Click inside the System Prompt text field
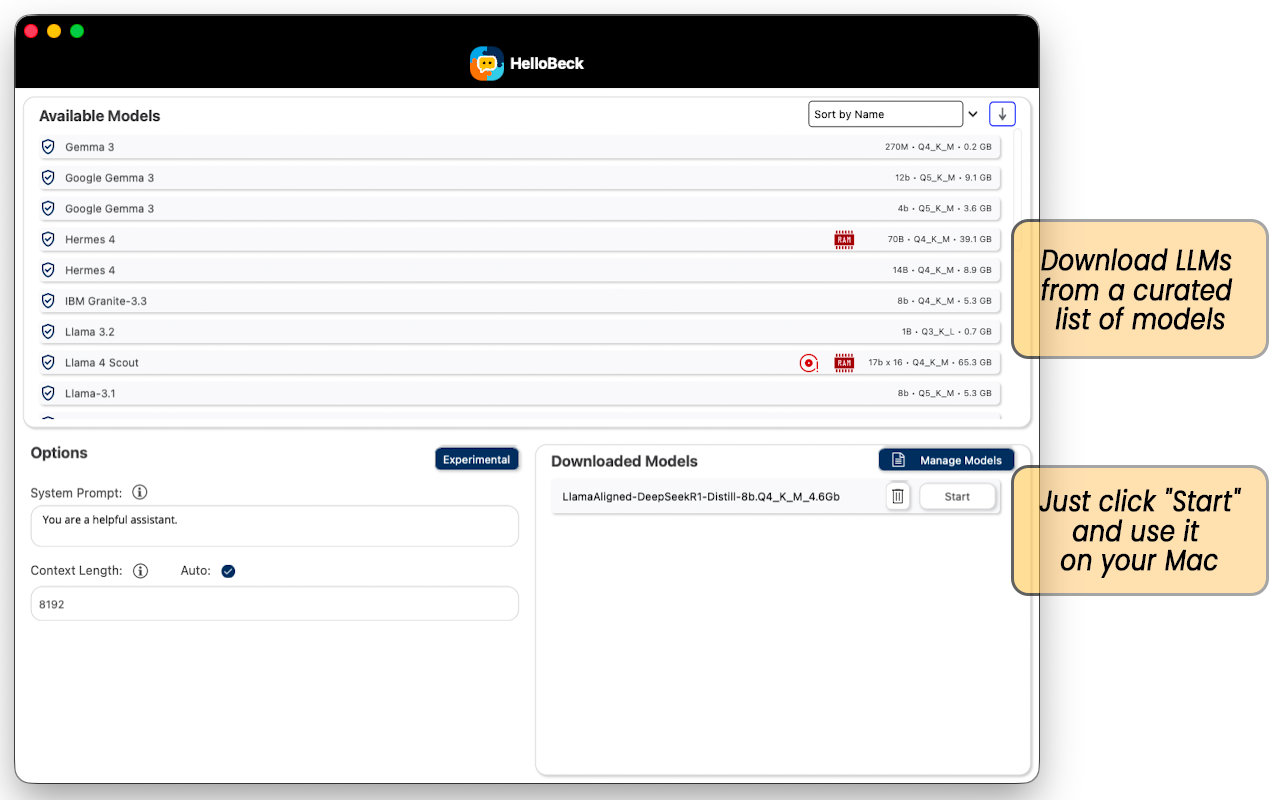This screenshot has width=1280, height=800. [x=274, y=526]
